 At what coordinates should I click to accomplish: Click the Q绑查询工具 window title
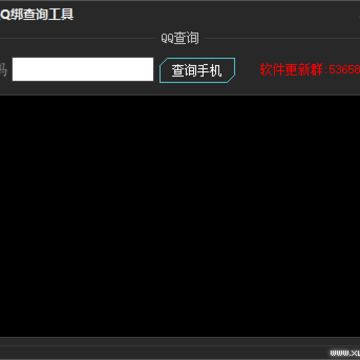tap(36, 14)
